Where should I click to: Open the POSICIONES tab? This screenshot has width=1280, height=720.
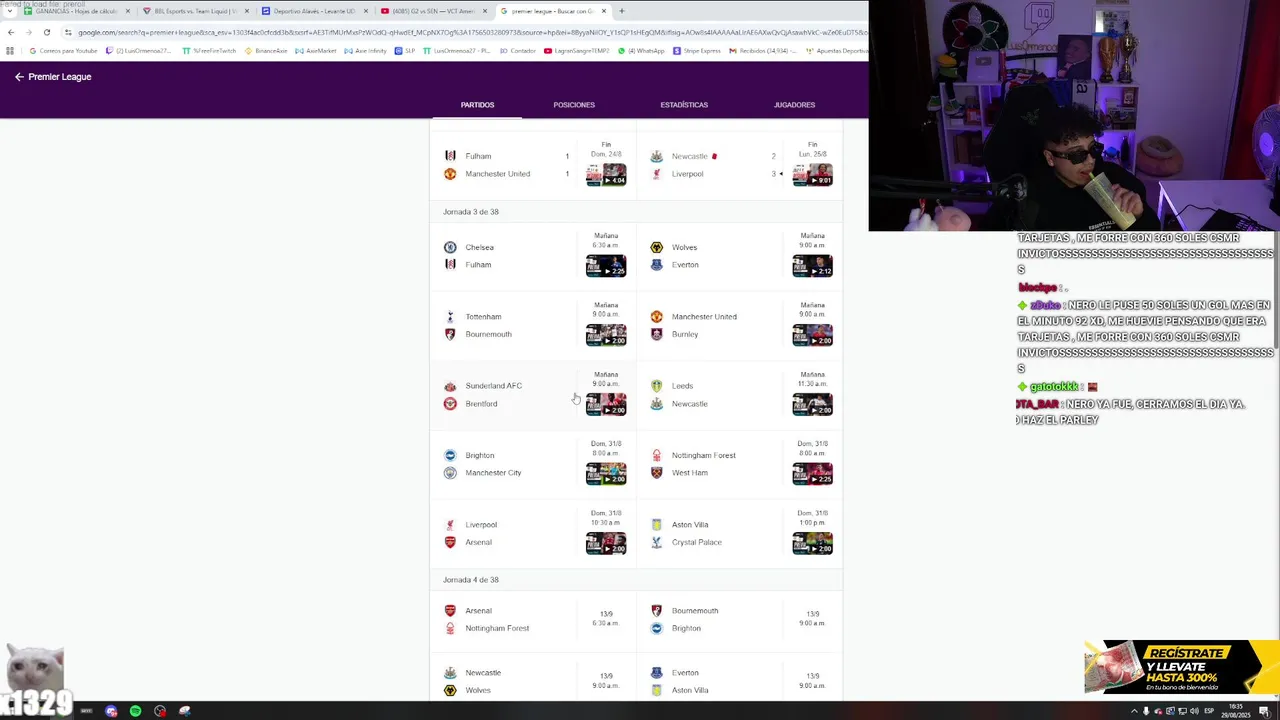pyautogui.click(x=574, y=105)
